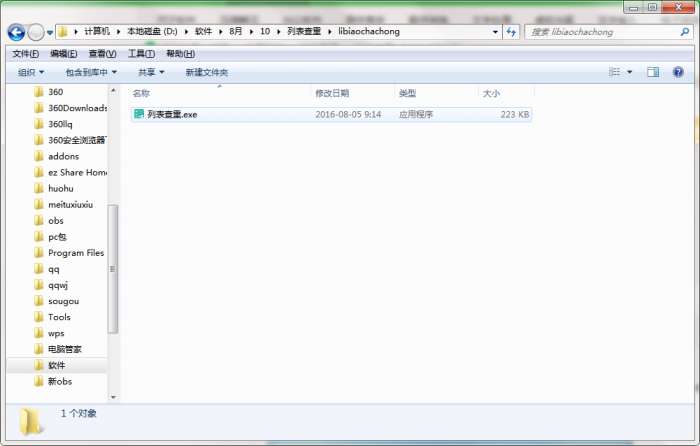Click the Back navigation arrow
Image resolution: width=700 pixels, height=446 pixels.
[x=16, y=32]
